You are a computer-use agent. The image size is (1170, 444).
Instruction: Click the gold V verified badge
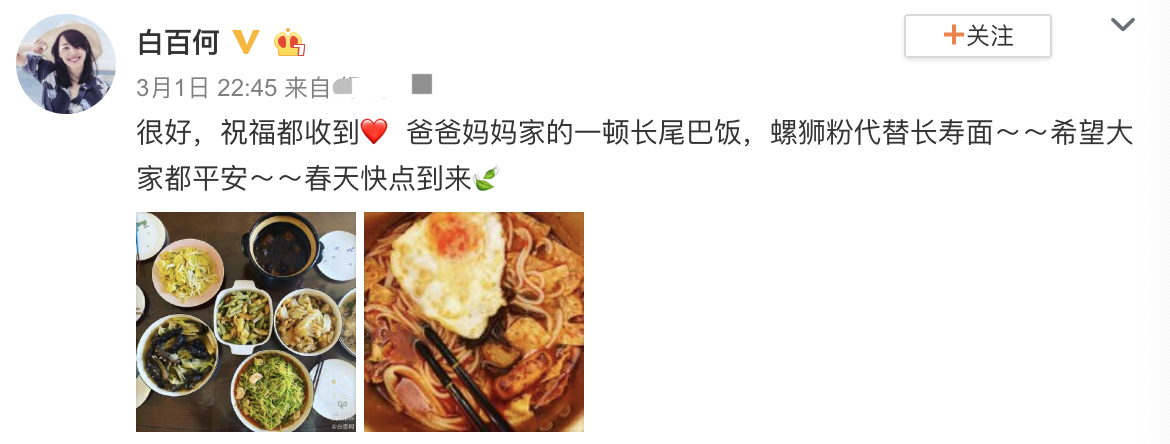(245, 42)
